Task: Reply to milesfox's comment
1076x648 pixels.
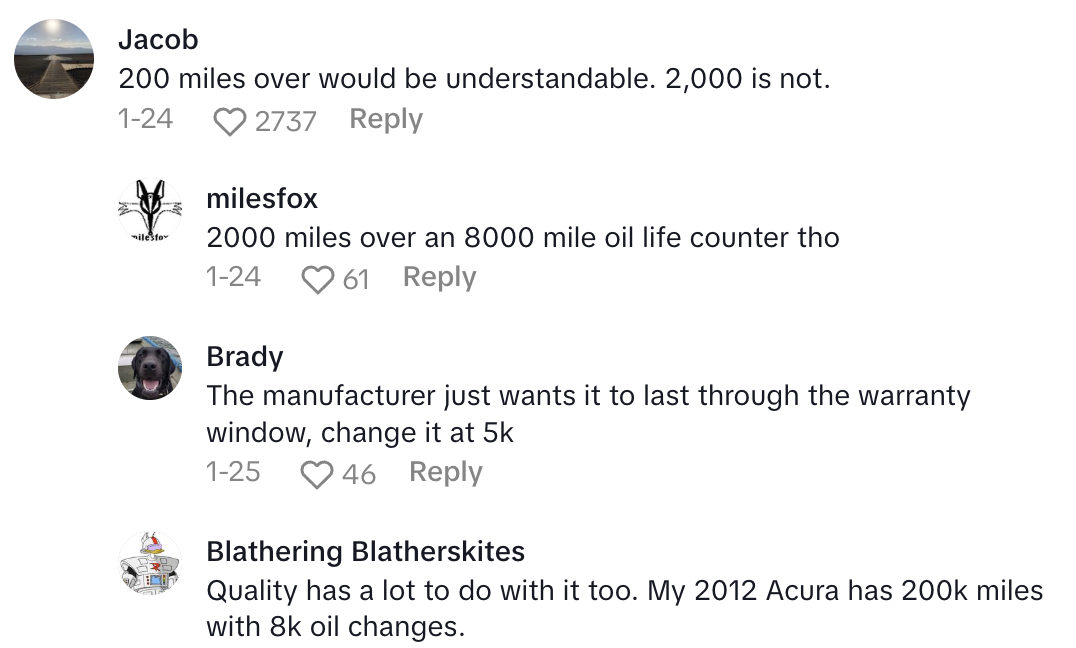Action: [x=439, y=277]
